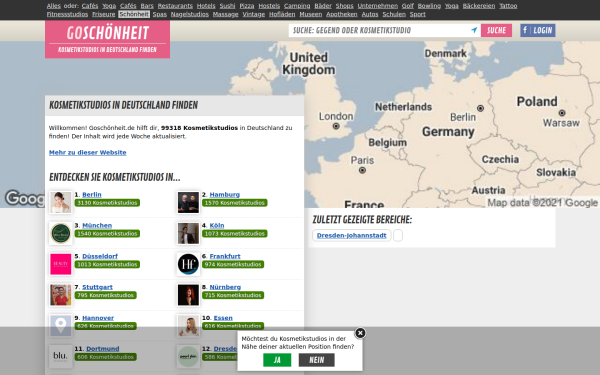Image resolution: width=600 pixels, height=375 pixels.
Task: Open the Hannover city link
Action: pos(98,318)
